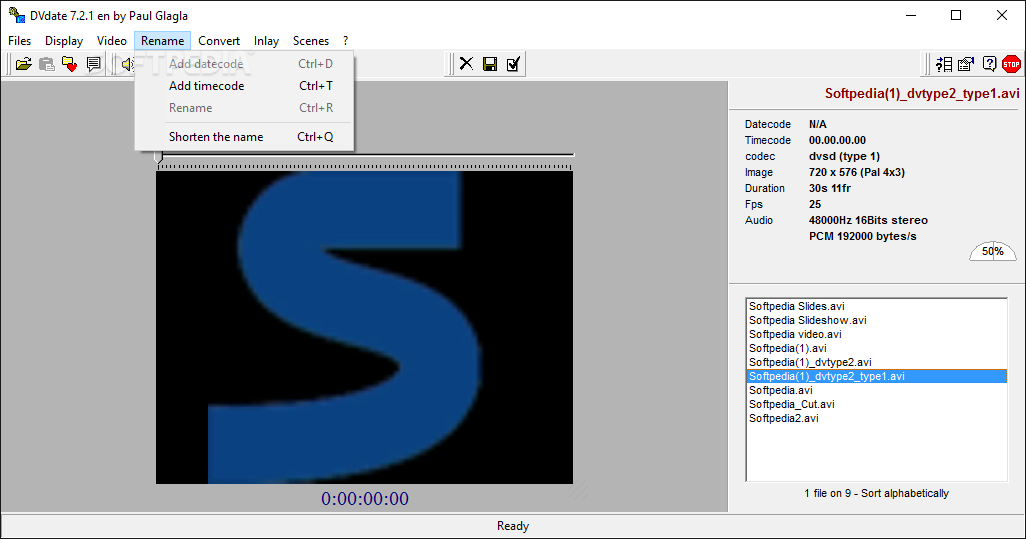Click the greyed-out paste clipboard icon
This screenshot has height=539, width=1026.
tap(46, 64)
